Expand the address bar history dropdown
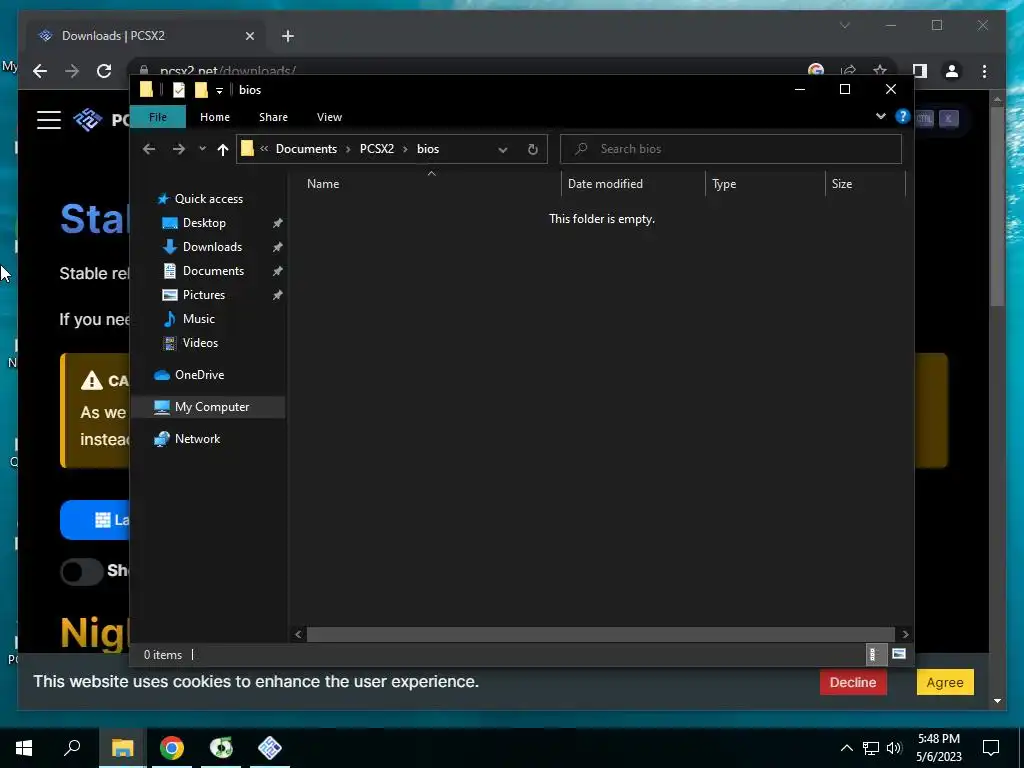Image resolution: width=1024 pixels, height=768 pixels. pyautogui.click(x=503, y=150)
